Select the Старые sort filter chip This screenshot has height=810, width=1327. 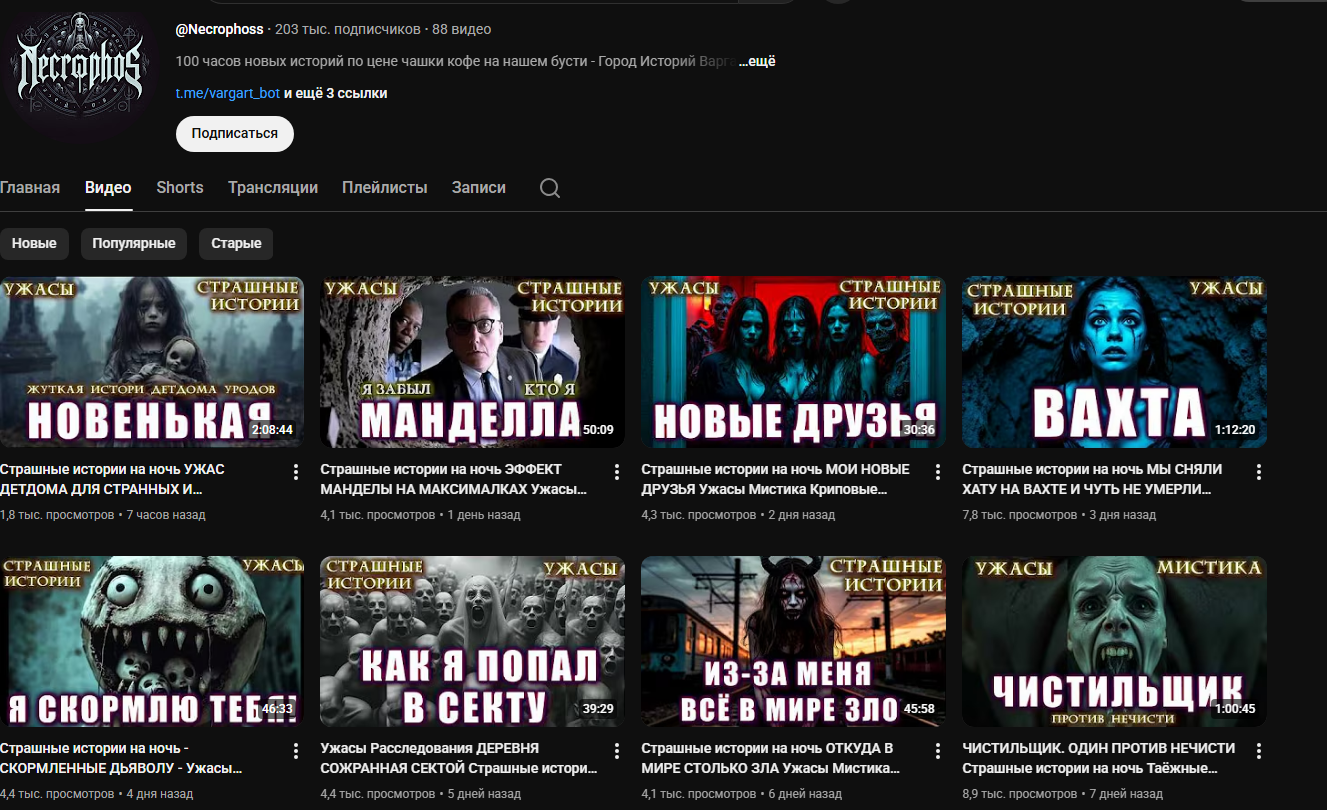[236, 243]
